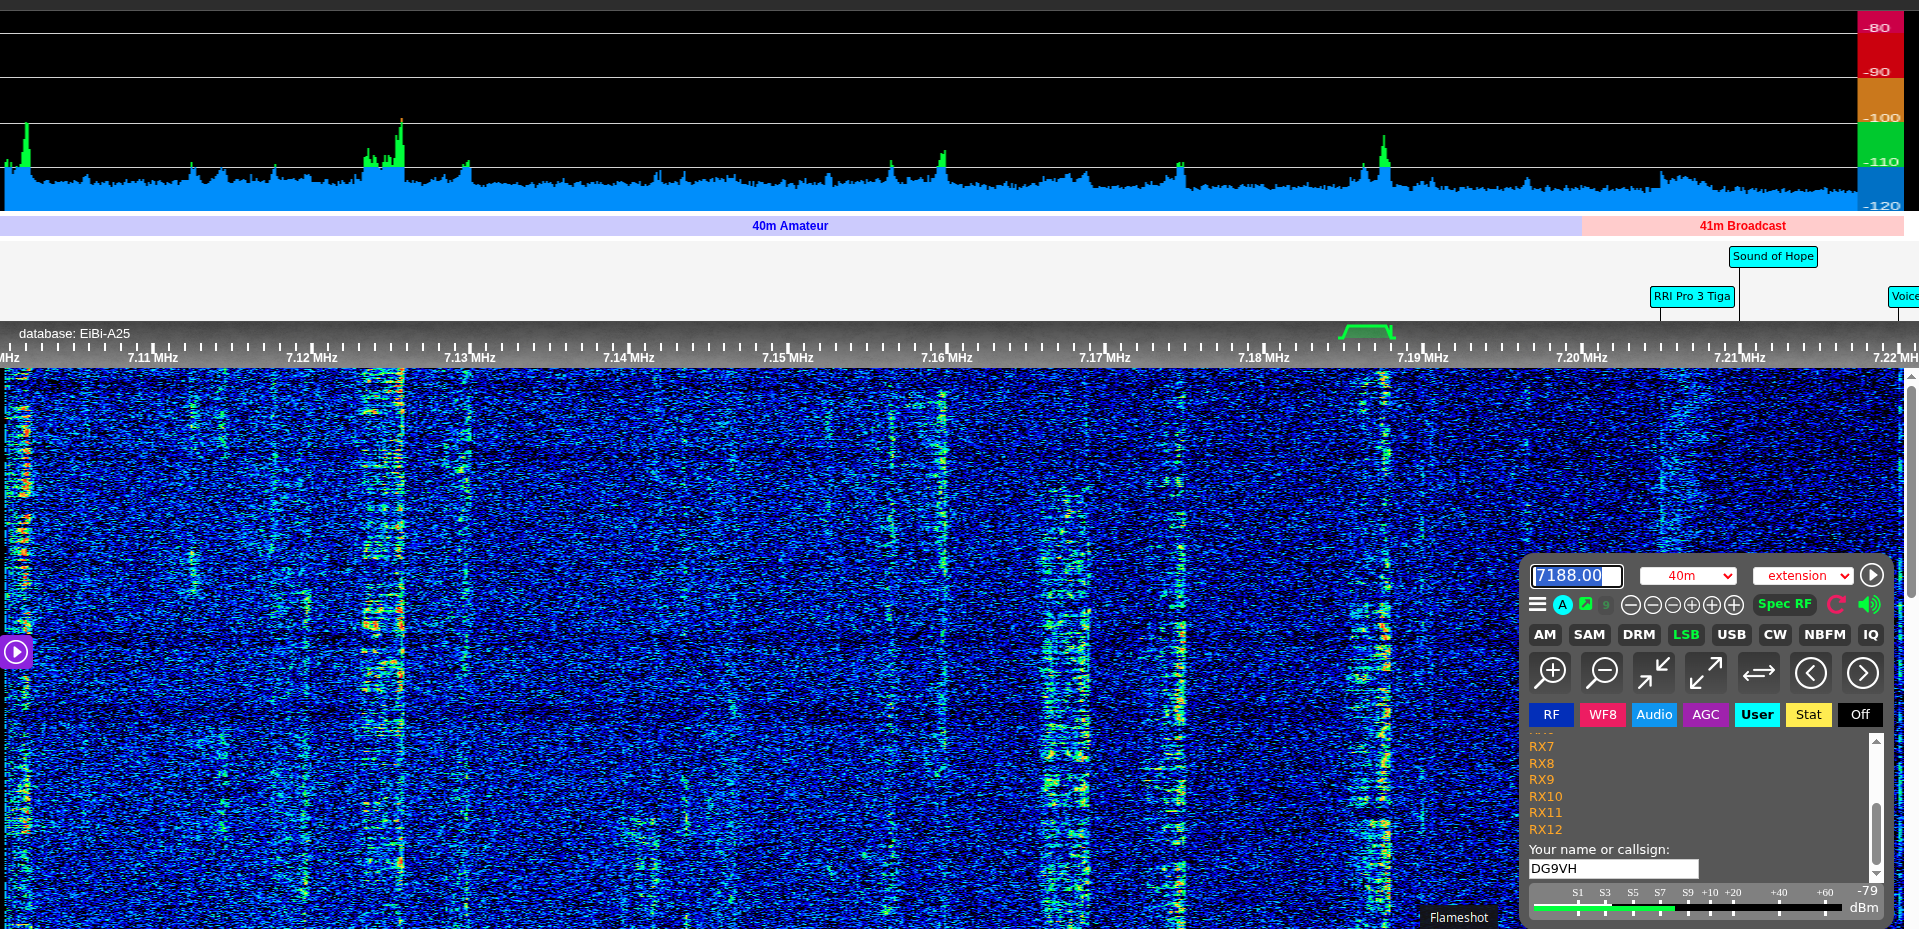Open the 40m band selector dropdown
Screen dimensions: 1919x929
pos(1688,576)
